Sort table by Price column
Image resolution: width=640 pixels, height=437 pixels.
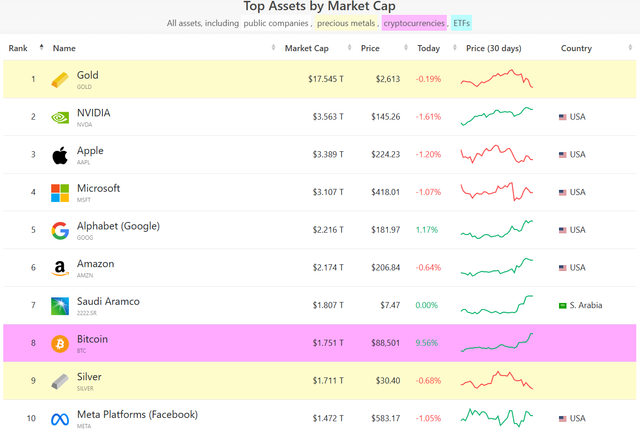[x=369, y=48]
